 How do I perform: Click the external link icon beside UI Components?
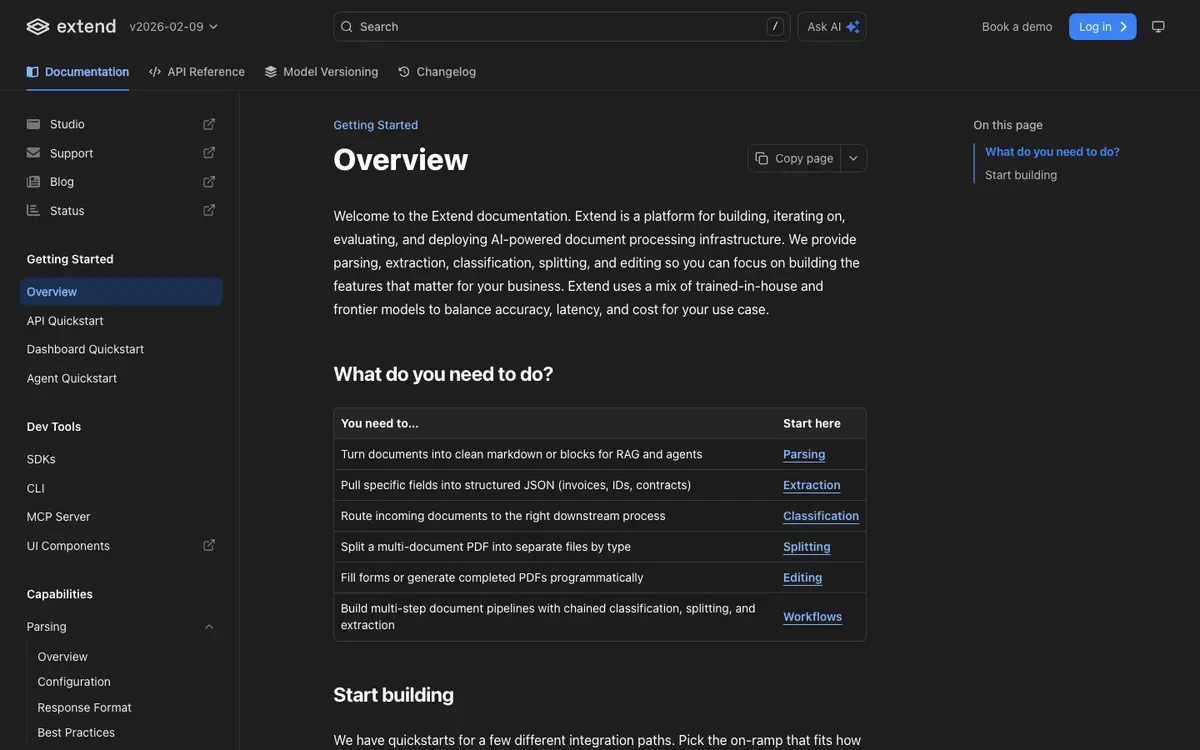tap(209, 546)
